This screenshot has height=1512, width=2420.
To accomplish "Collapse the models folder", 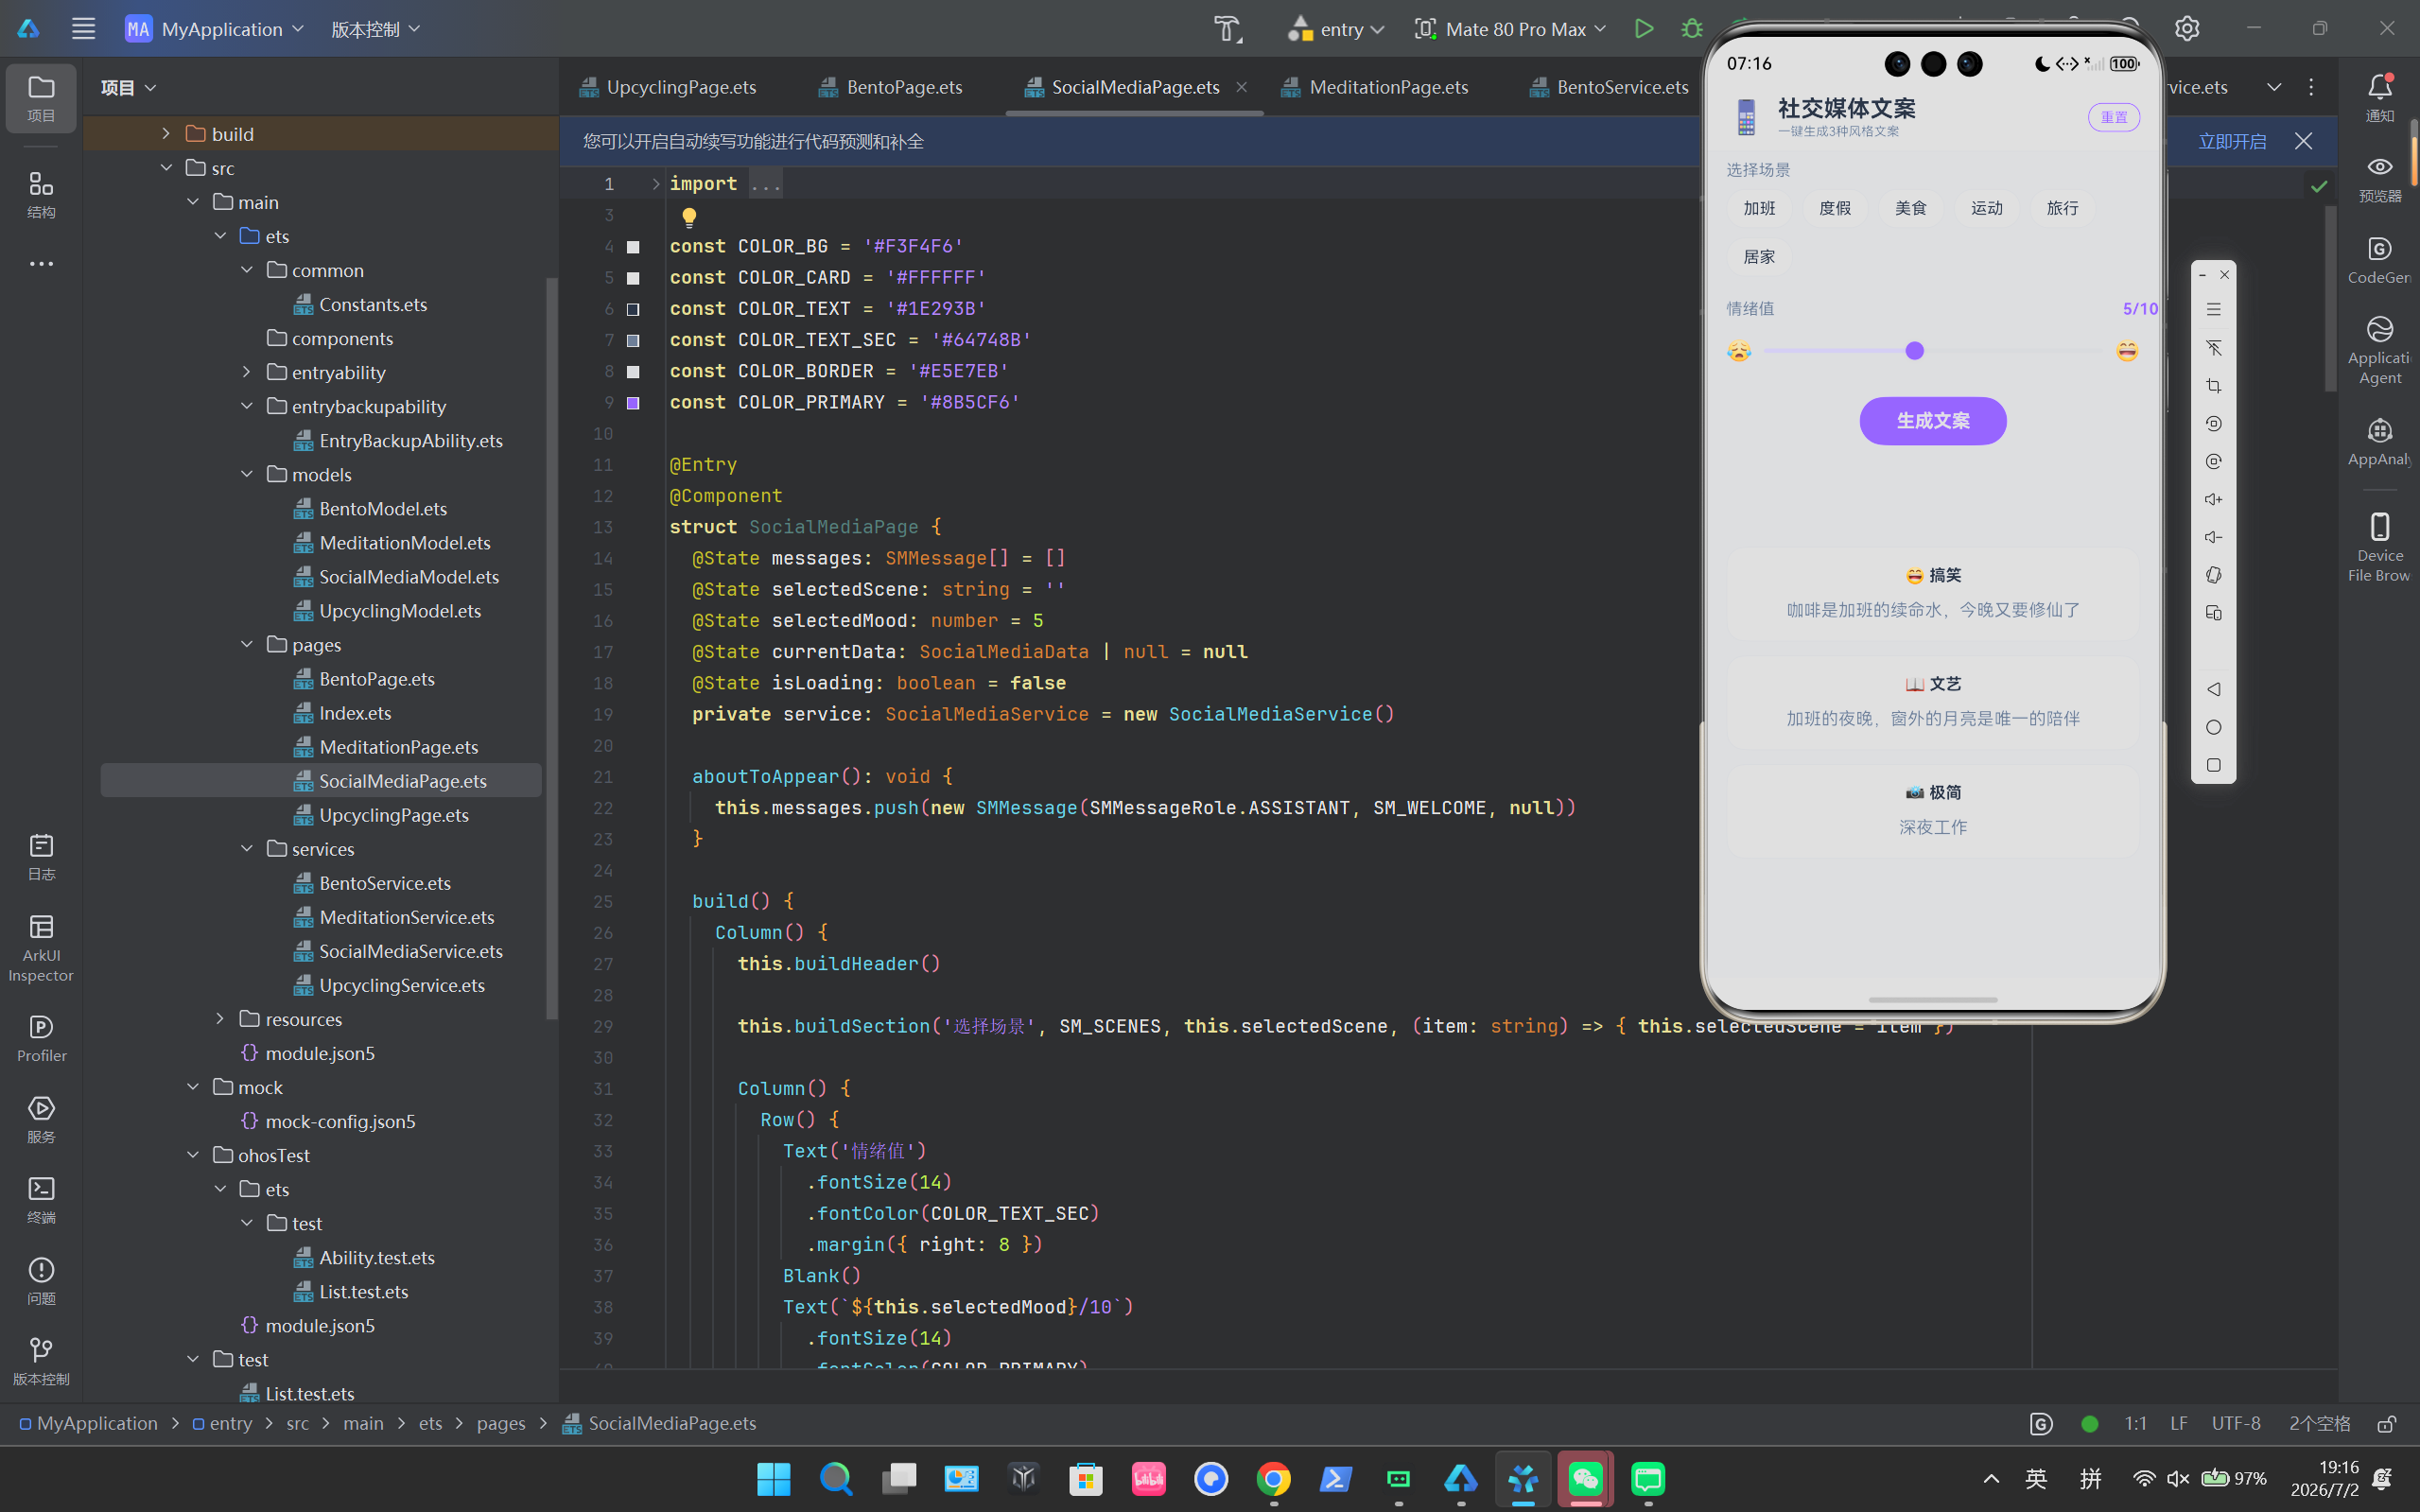I will coord(247,474).
